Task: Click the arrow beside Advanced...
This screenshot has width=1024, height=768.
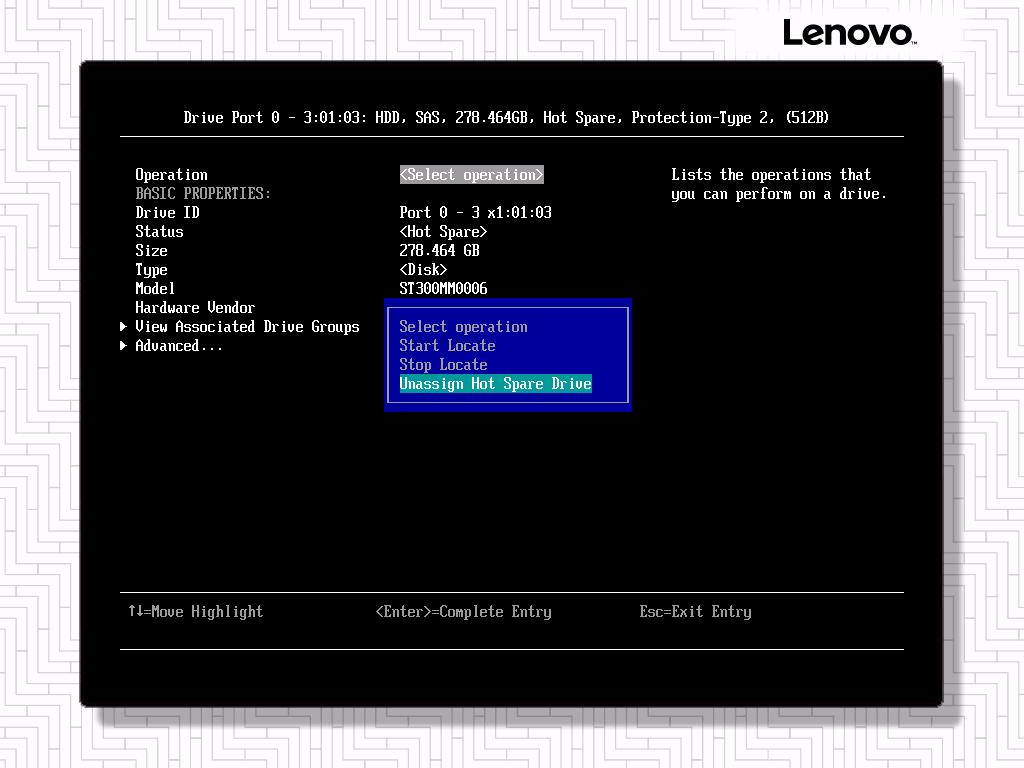Action: [x=124, y=346]
